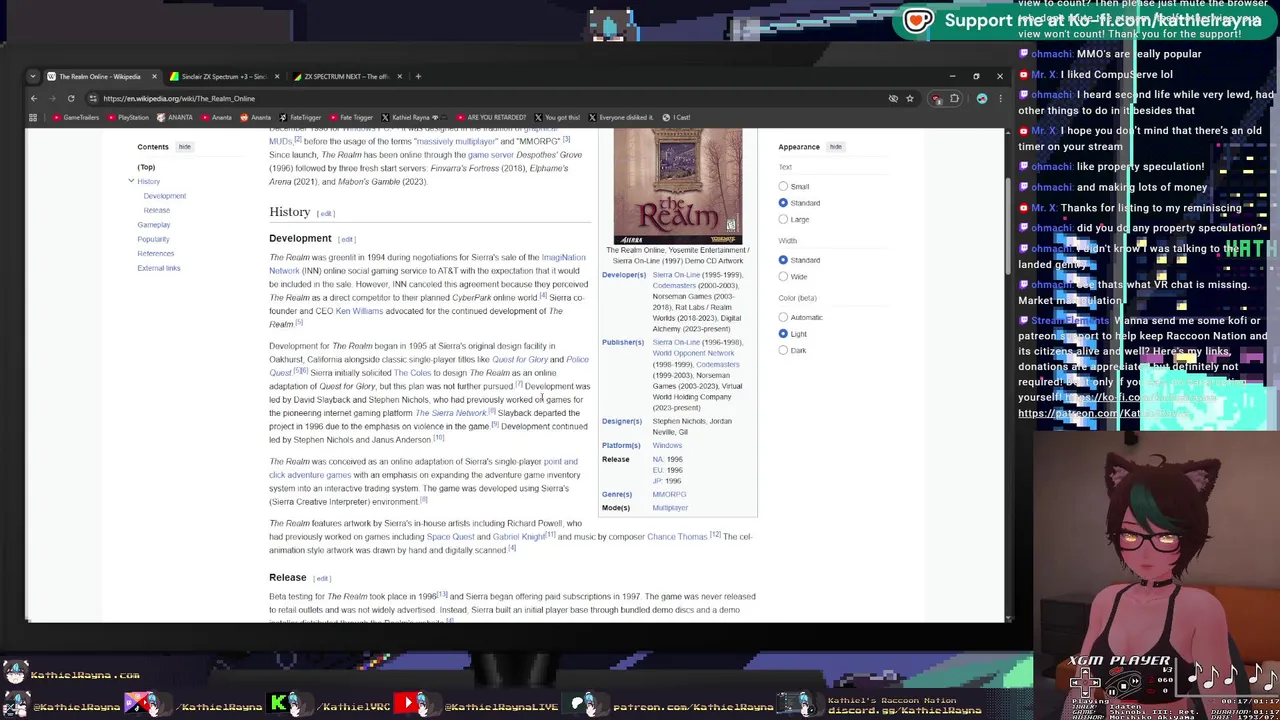The width and height of the screenshot is (1280, 720).
Task: Open the tab search dropdown arrow
Action: coord(33,76)
